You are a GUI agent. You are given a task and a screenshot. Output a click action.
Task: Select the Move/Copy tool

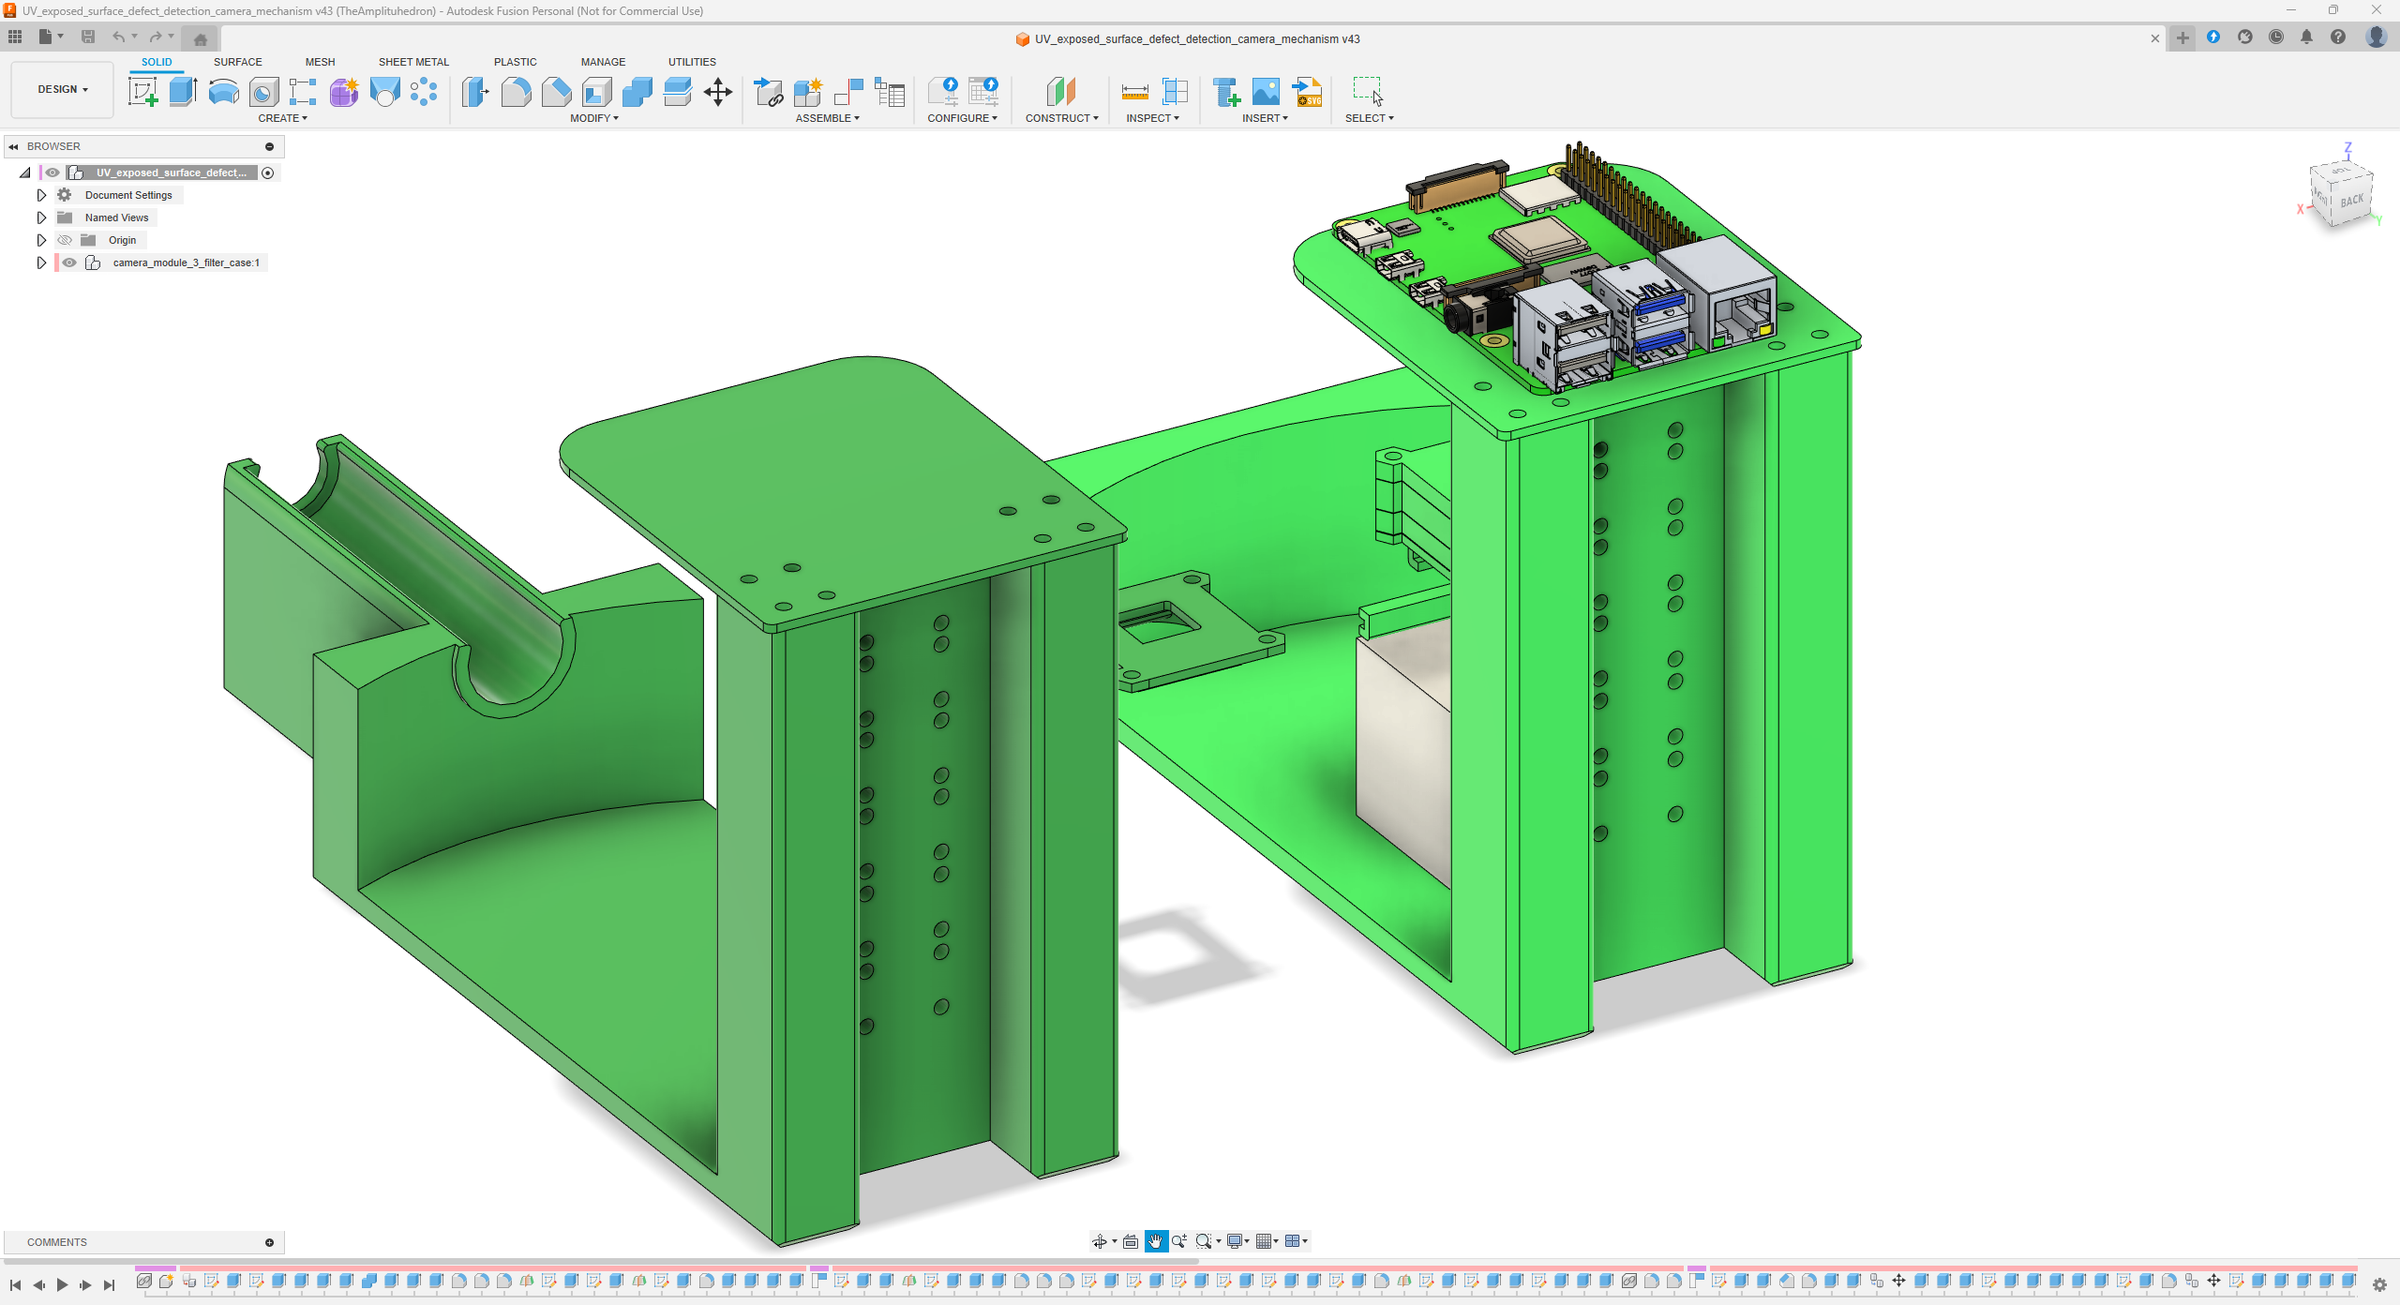tap(718, 92)
